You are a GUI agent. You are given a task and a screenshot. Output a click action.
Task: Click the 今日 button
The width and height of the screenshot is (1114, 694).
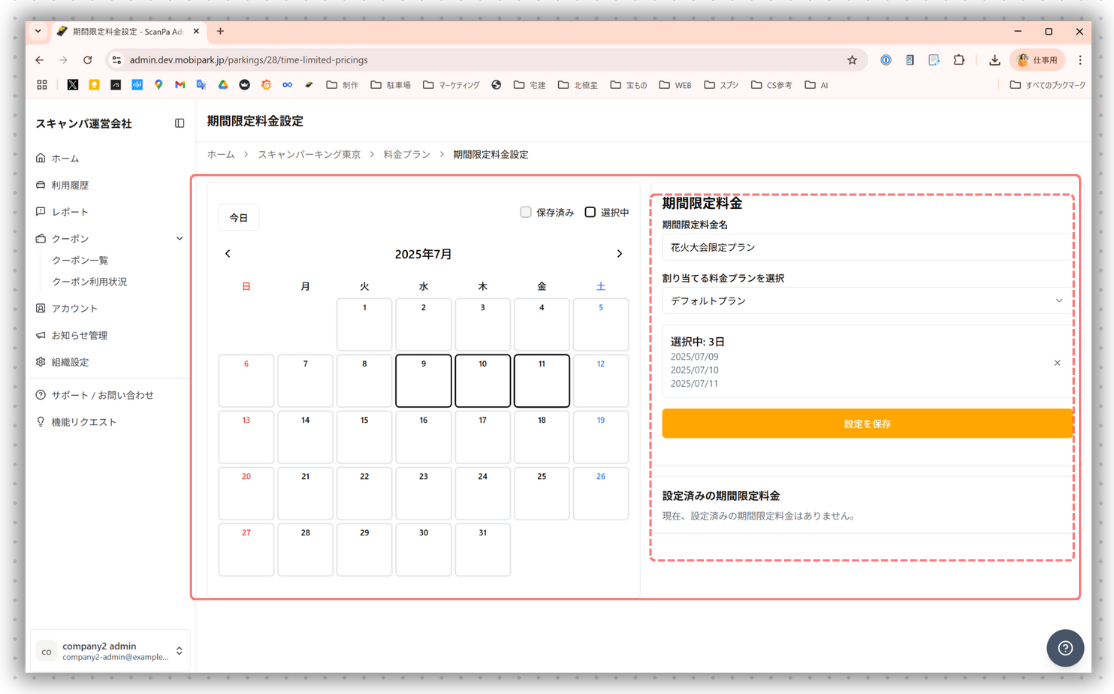(x=239, y=218)
